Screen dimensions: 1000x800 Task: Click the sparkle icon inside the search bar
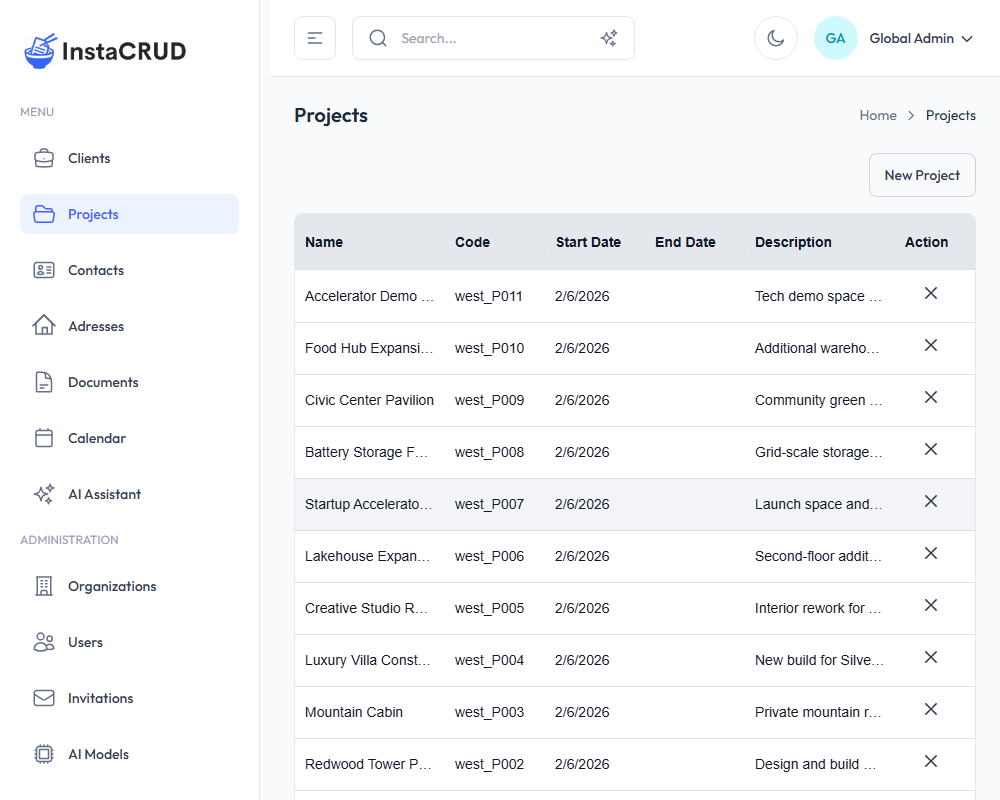(608, 37)
